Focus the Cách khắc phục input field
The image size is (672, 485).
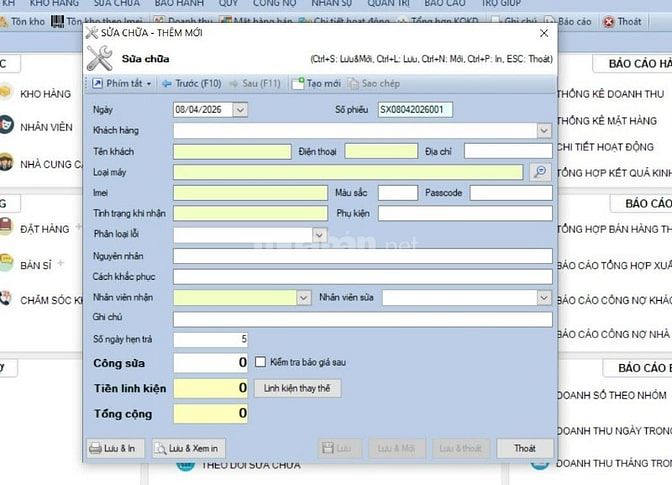(x=363, y=277)
